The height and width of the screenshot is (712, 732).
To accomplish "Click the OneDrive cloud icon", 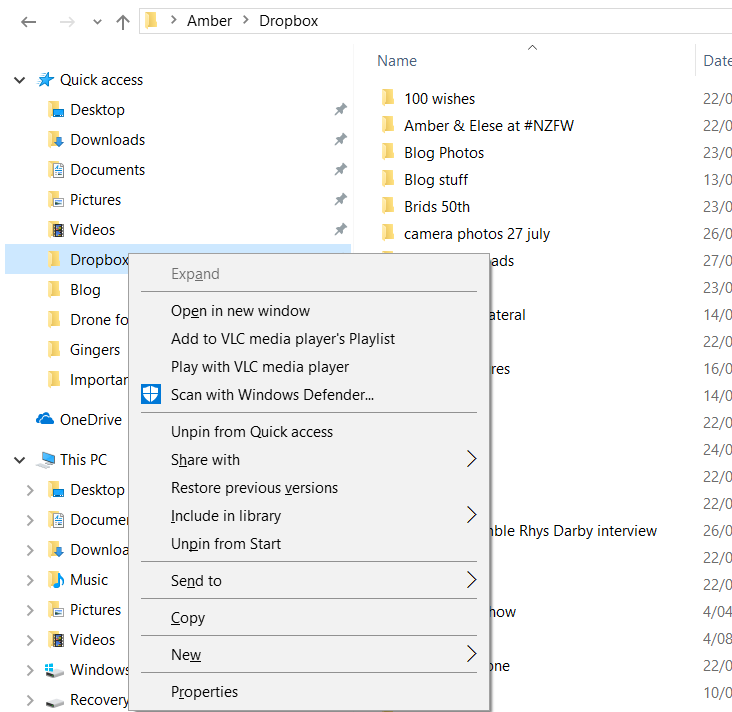I will point(45,418).
